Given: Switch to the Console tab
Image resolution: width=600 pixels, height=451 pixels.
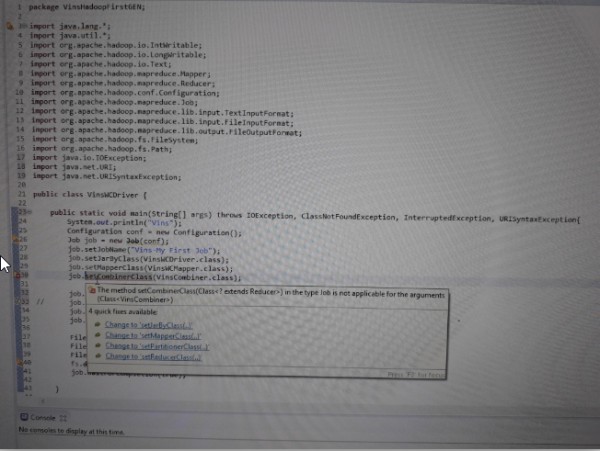Looking at the screenshot, I should pos(44,415).
